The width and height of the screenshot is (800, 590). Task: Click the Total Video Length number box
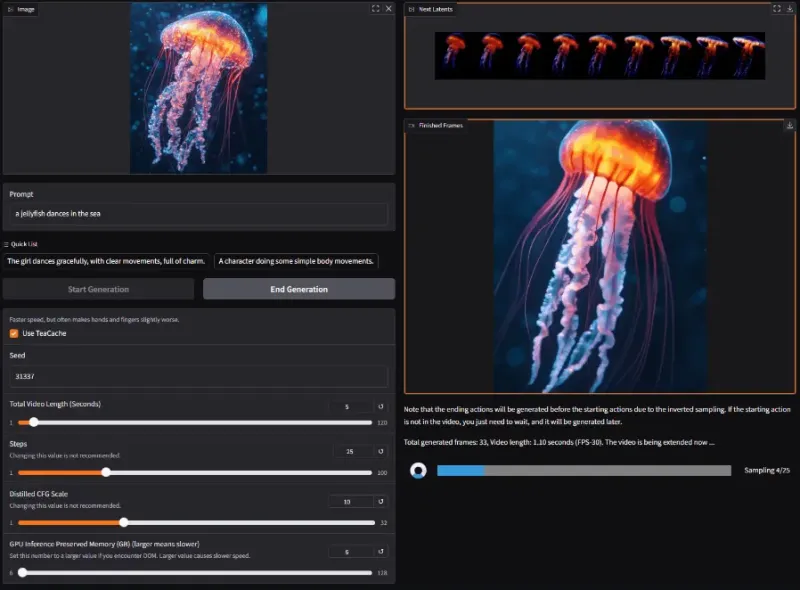(348, 406)
